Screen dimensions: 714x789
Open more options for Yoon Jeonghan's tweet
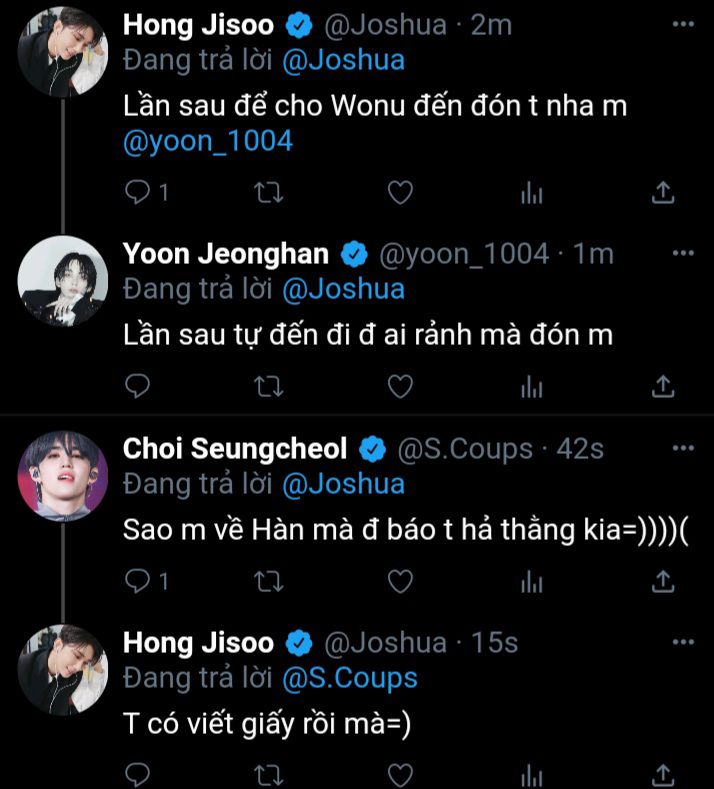683,253
